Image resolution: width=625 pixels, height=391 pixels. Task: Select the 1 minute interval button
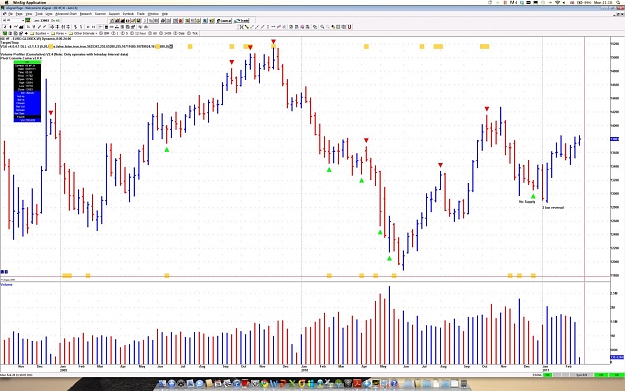(x=114, y=33)
